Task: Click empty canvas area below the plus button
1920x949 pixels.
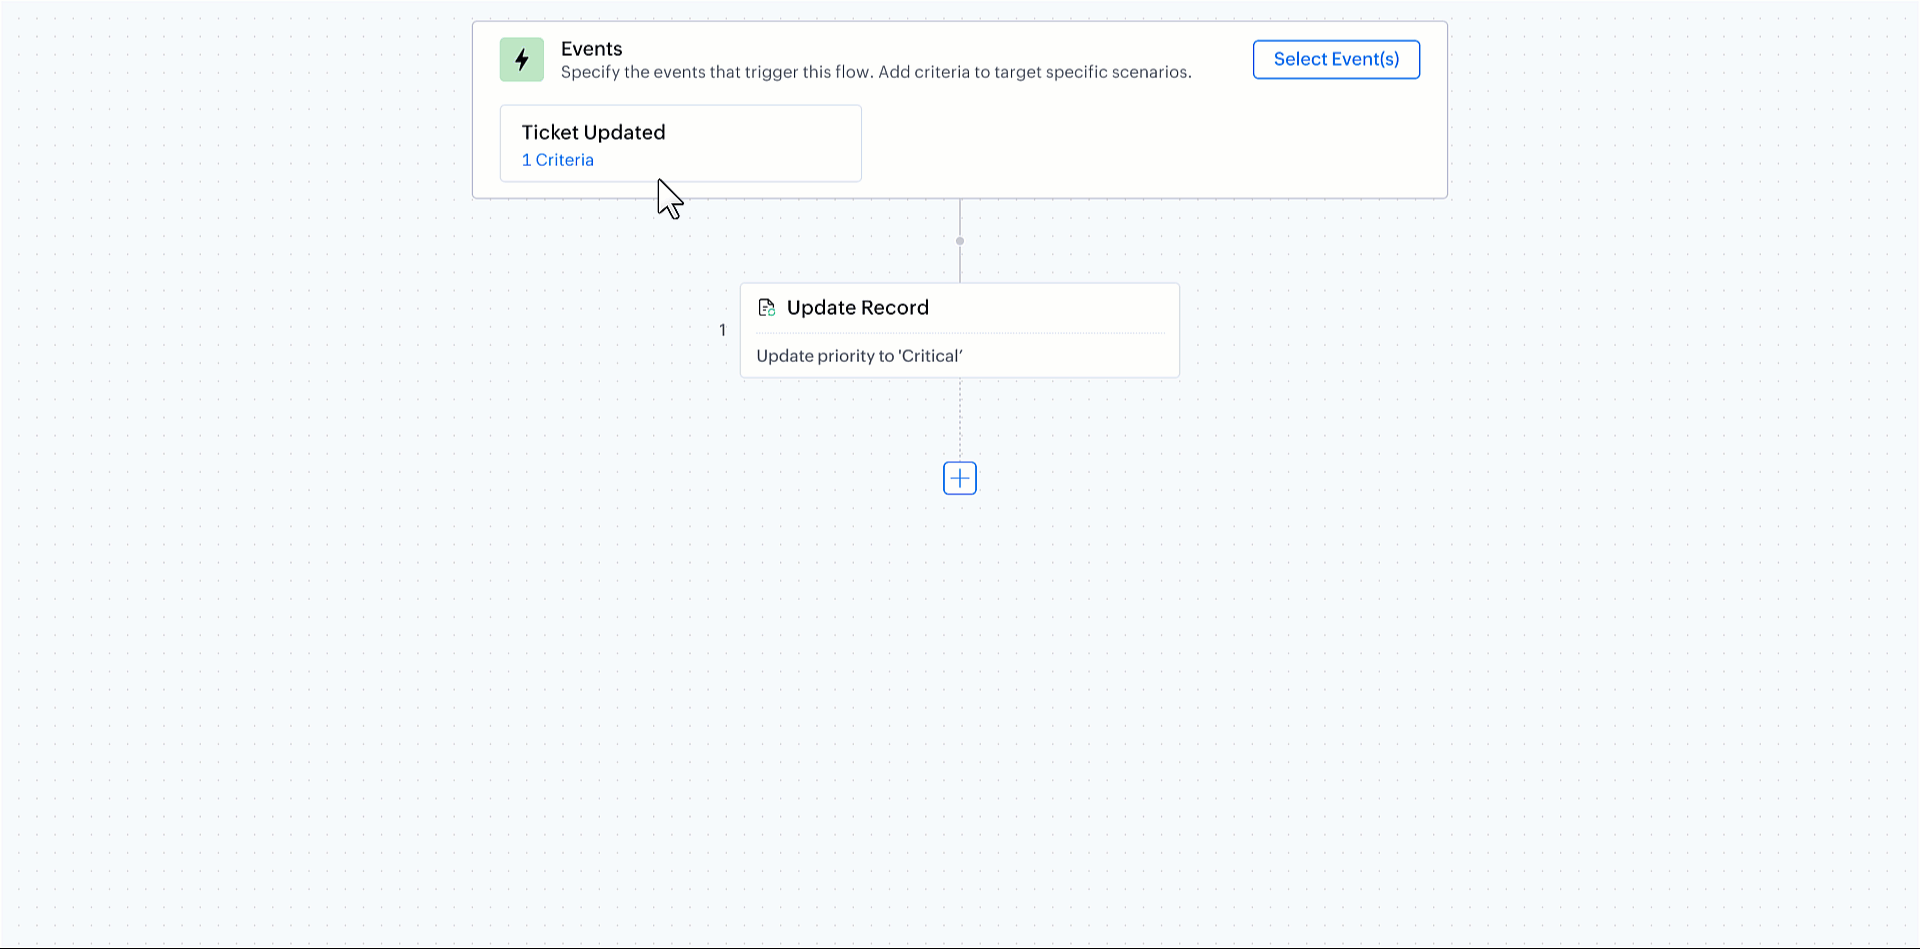Action: tap(960, 700)
